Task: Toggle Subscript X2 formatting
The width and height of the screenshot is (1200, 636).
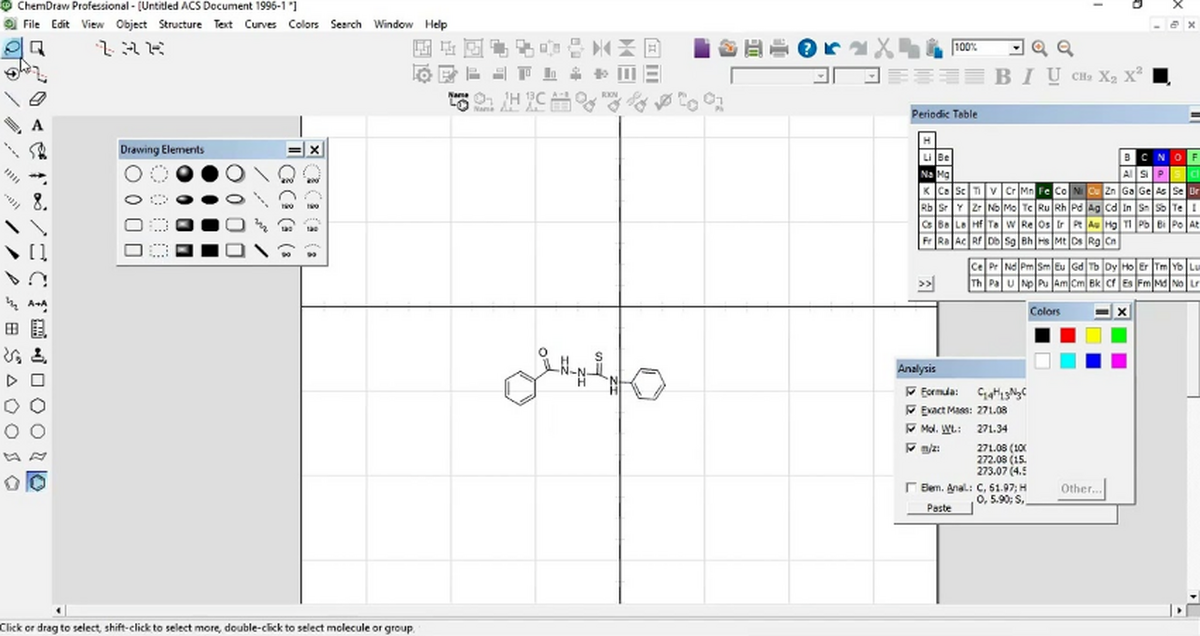Action: [1107, 76]
